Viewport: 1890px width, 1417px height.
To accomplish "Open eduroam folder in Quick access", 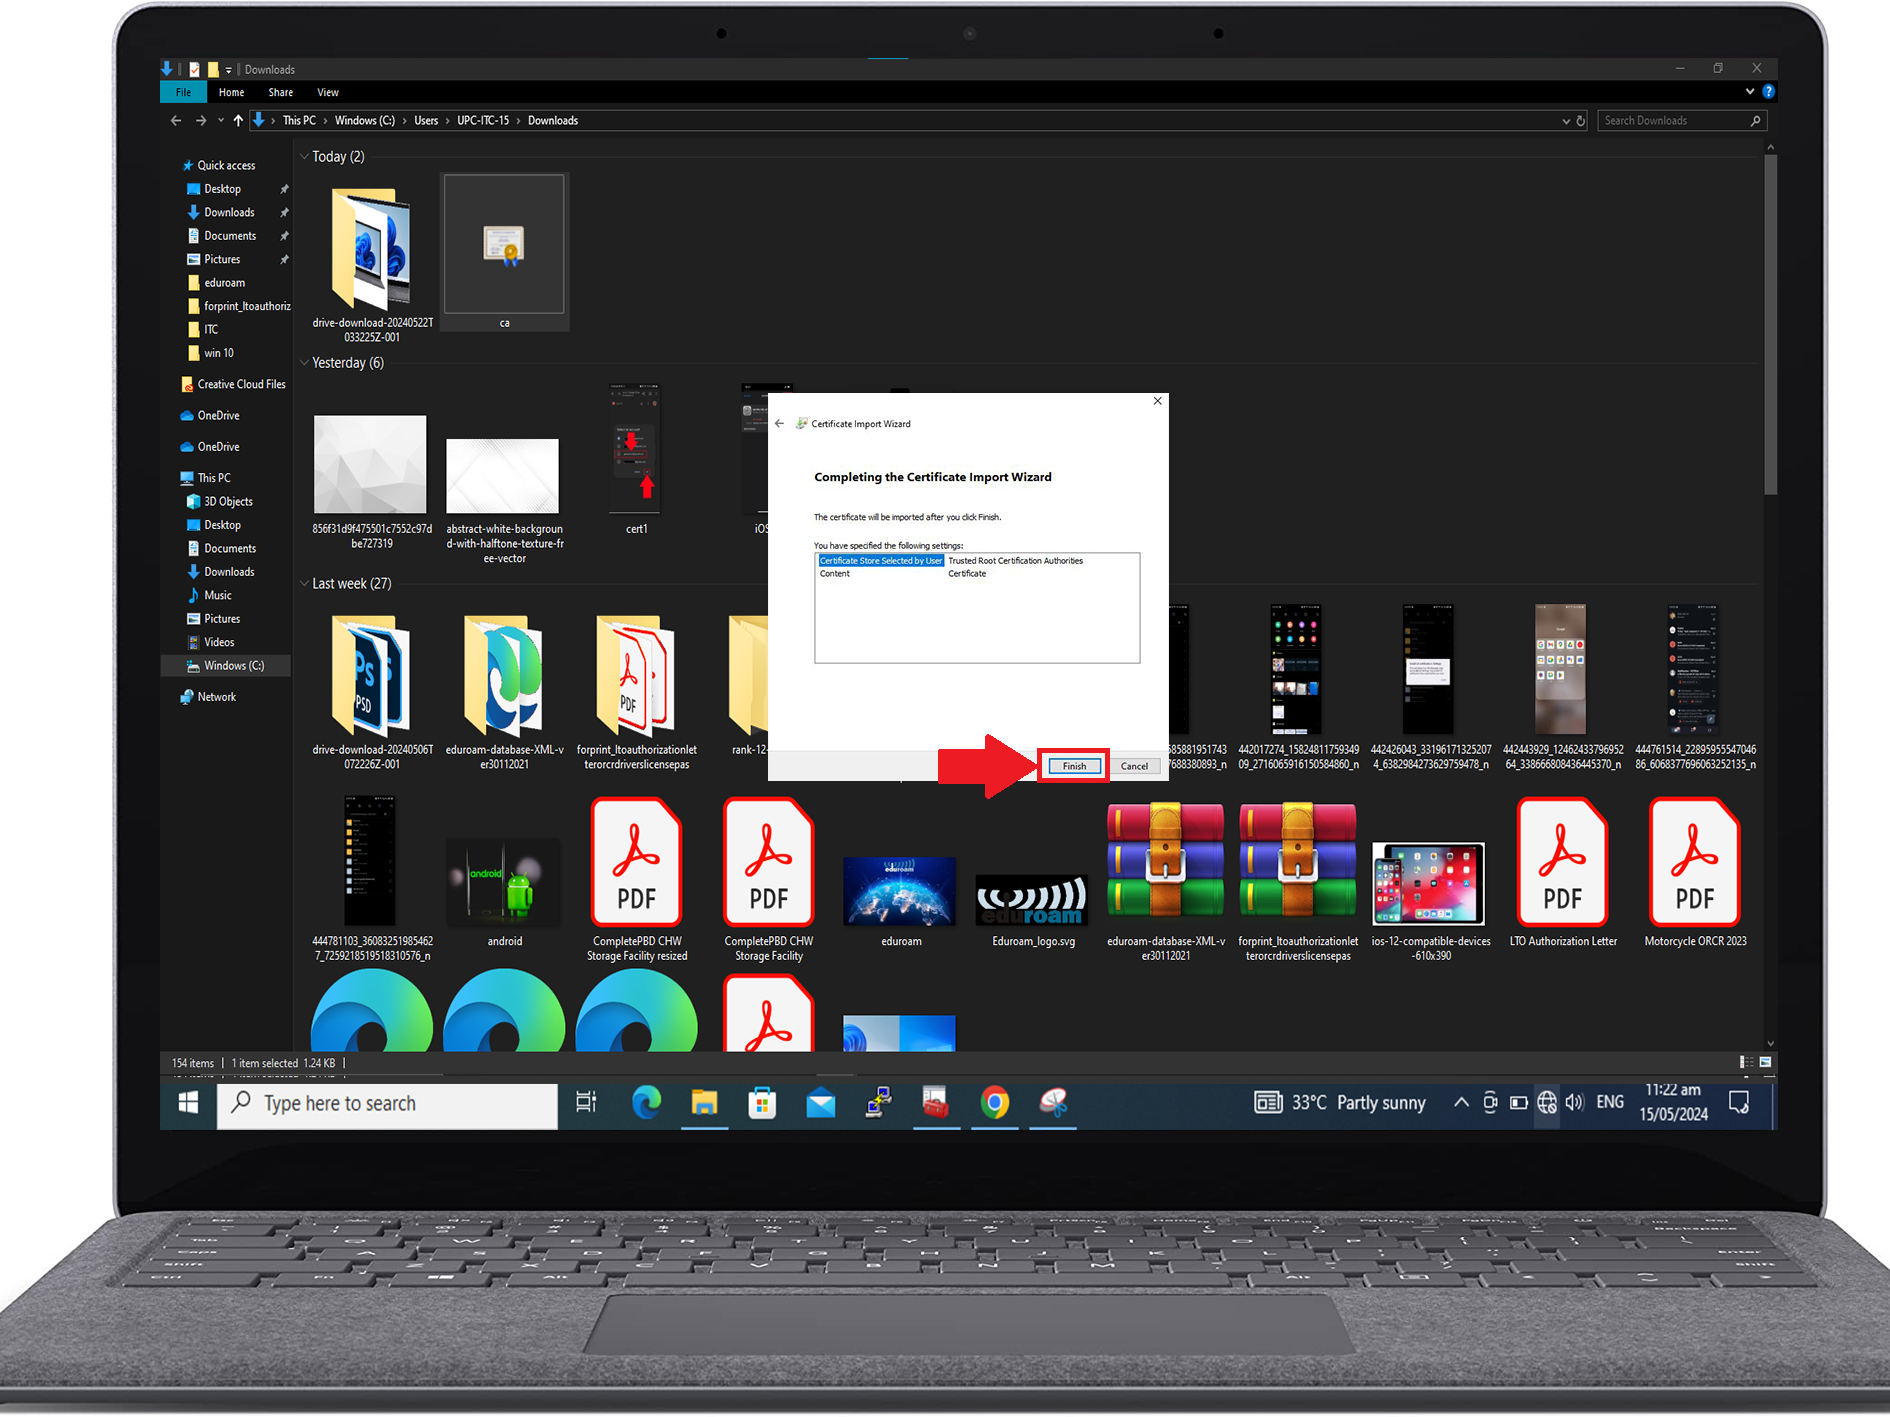I will pos(224,283).
